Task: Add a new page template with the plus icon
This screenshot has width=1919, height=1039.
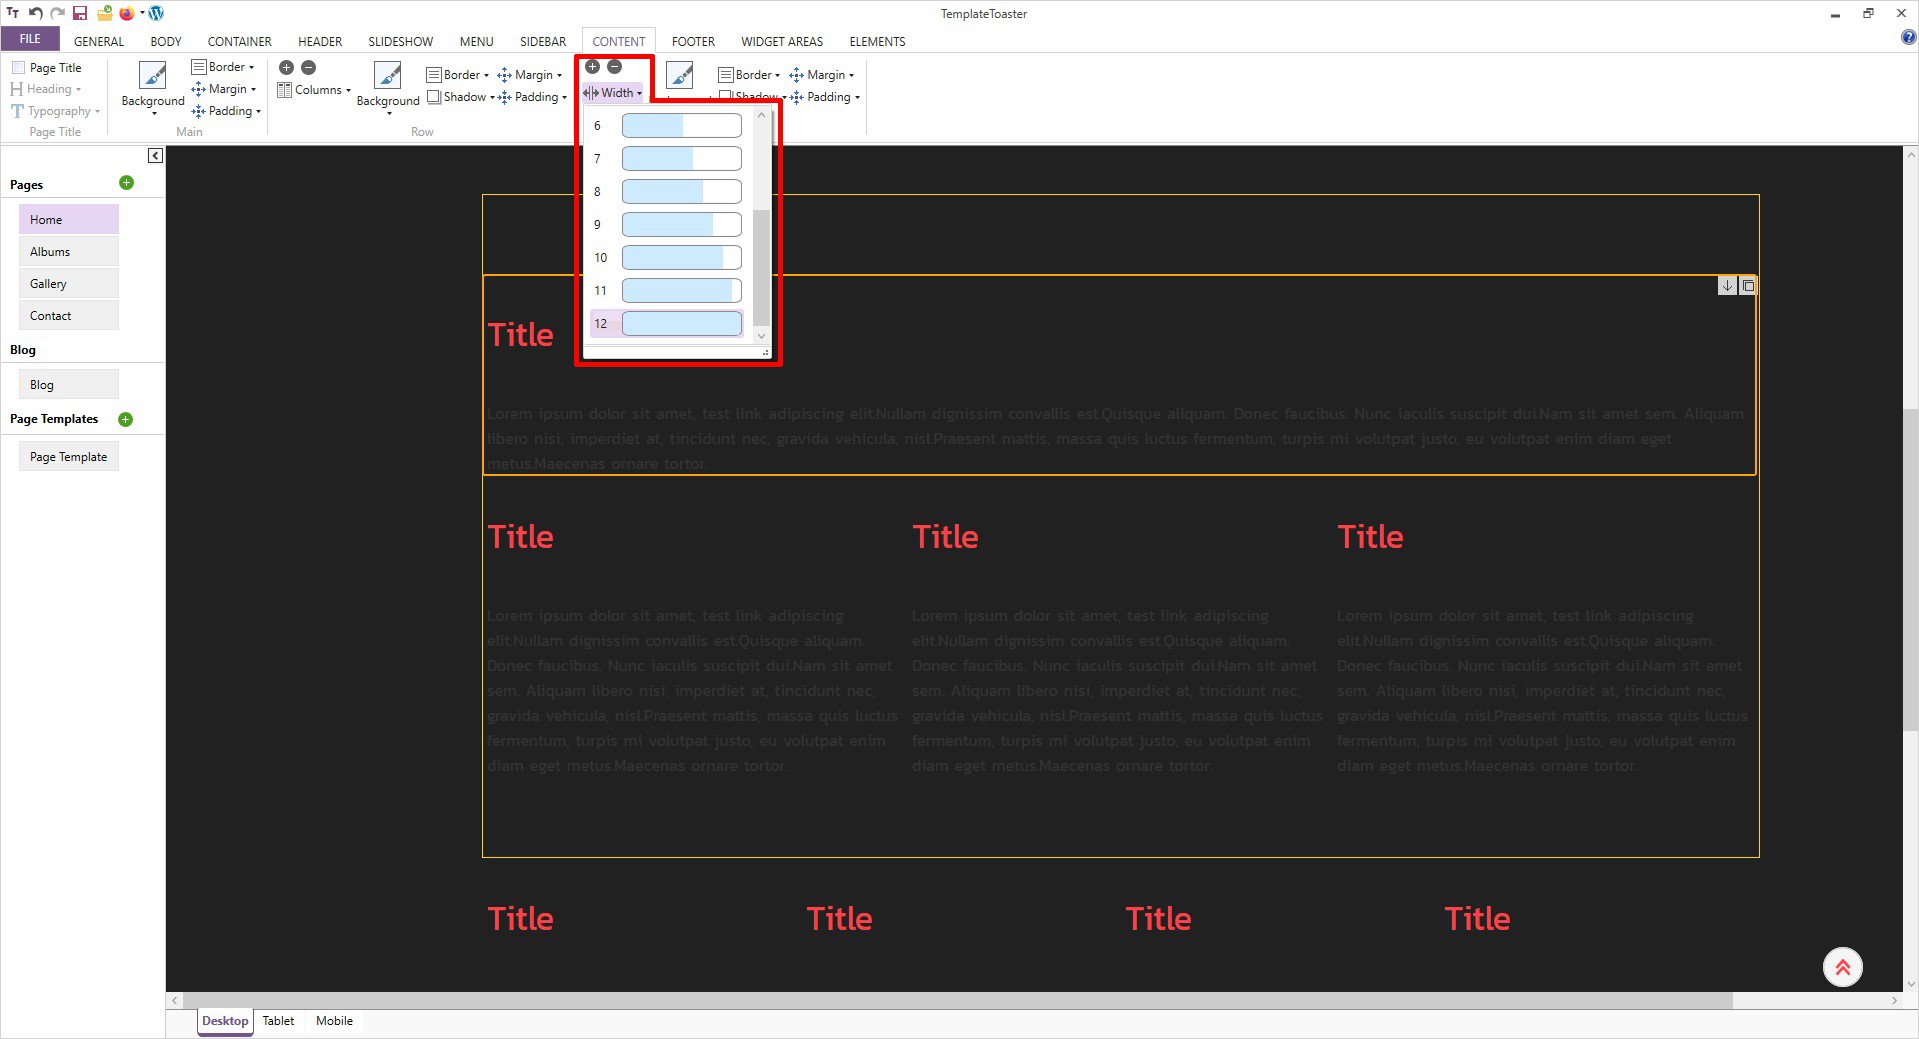Action: pos(126,419)
